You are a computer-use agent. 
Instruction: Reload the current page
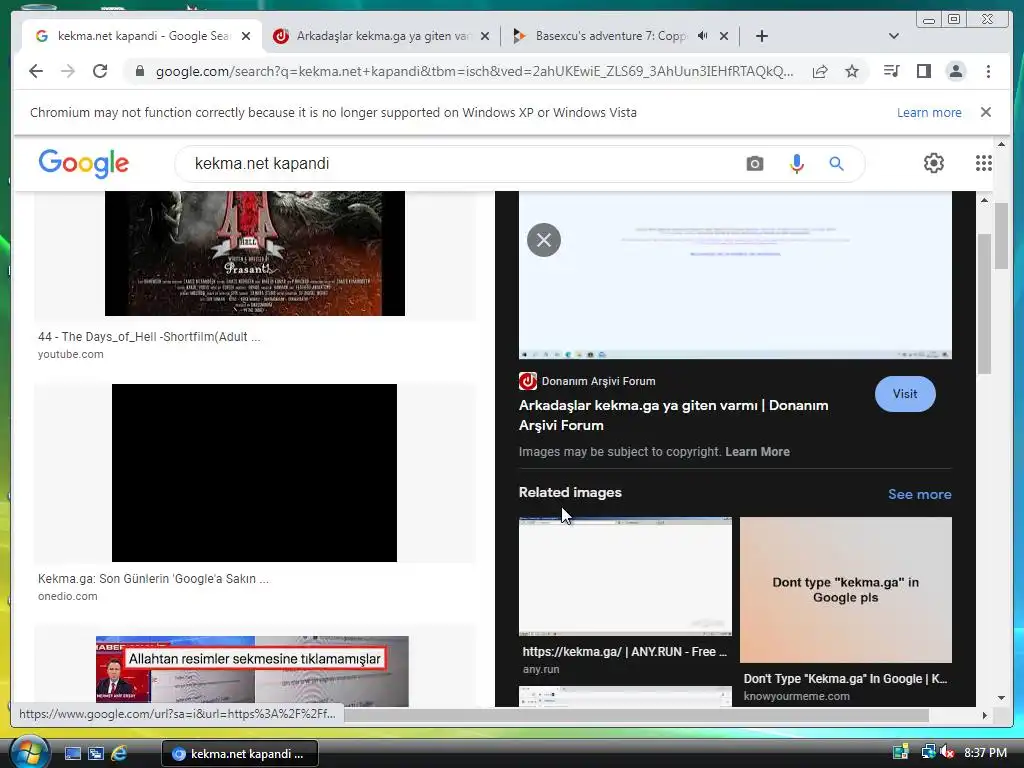click(x=100, y=71)
